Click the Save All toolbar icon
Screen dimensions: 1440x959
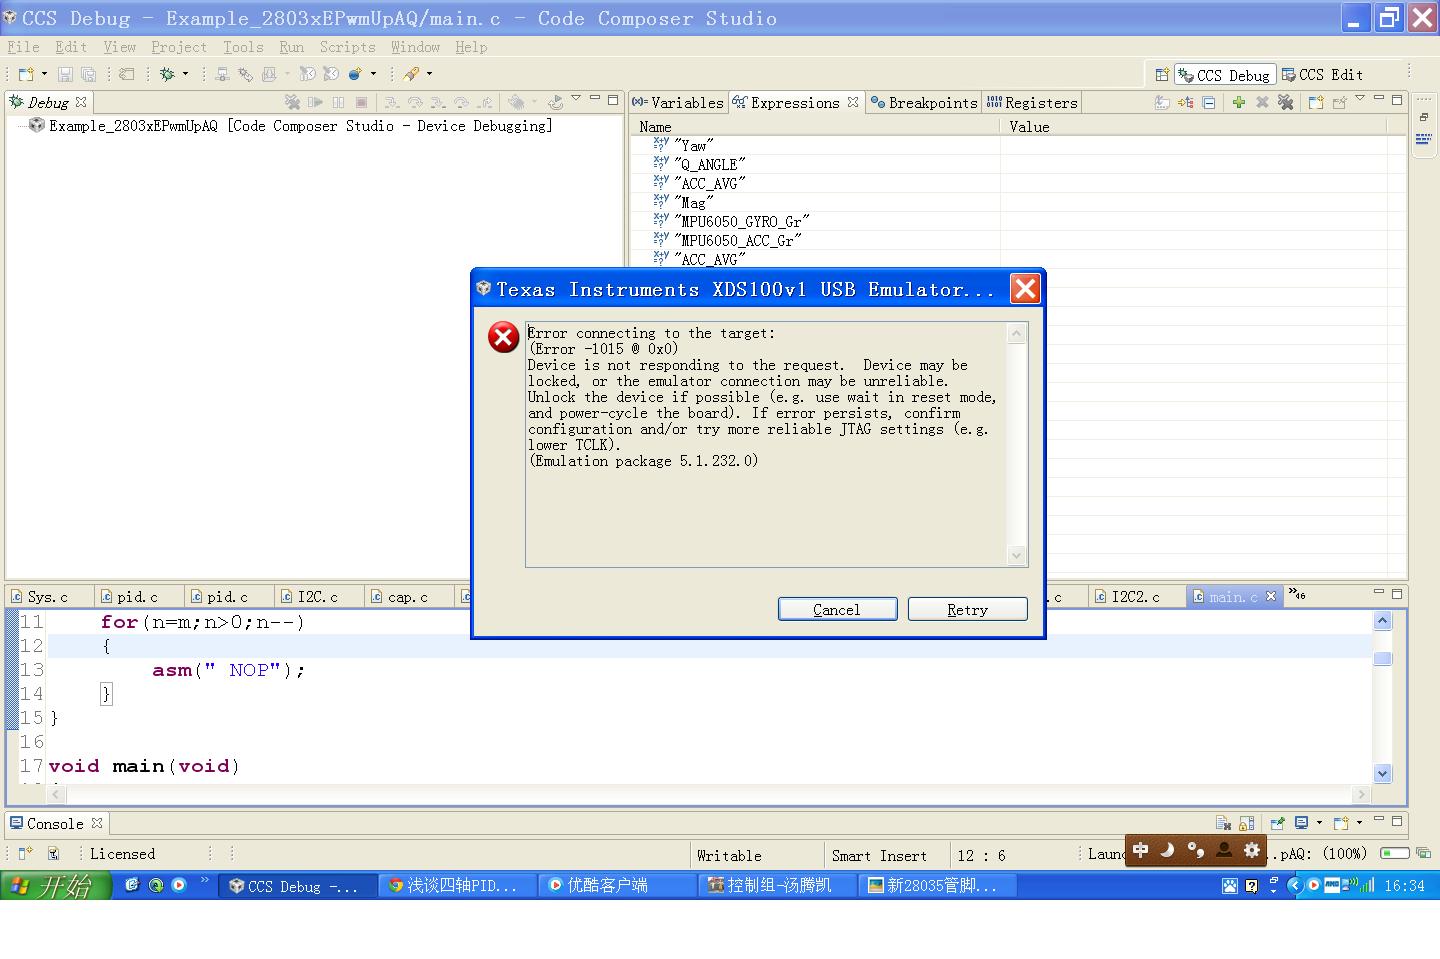pos(88,74)
